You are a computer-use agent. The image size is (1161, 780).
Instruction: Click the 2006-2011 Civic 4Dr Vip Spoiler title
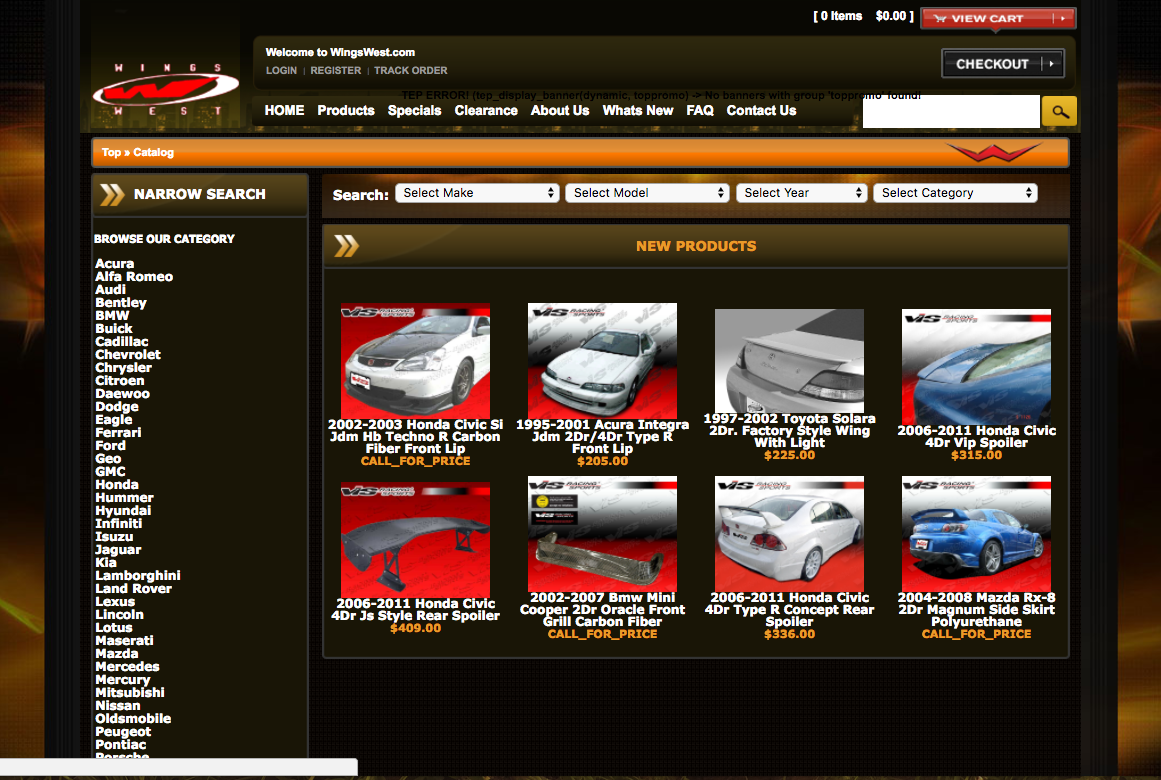977,436
